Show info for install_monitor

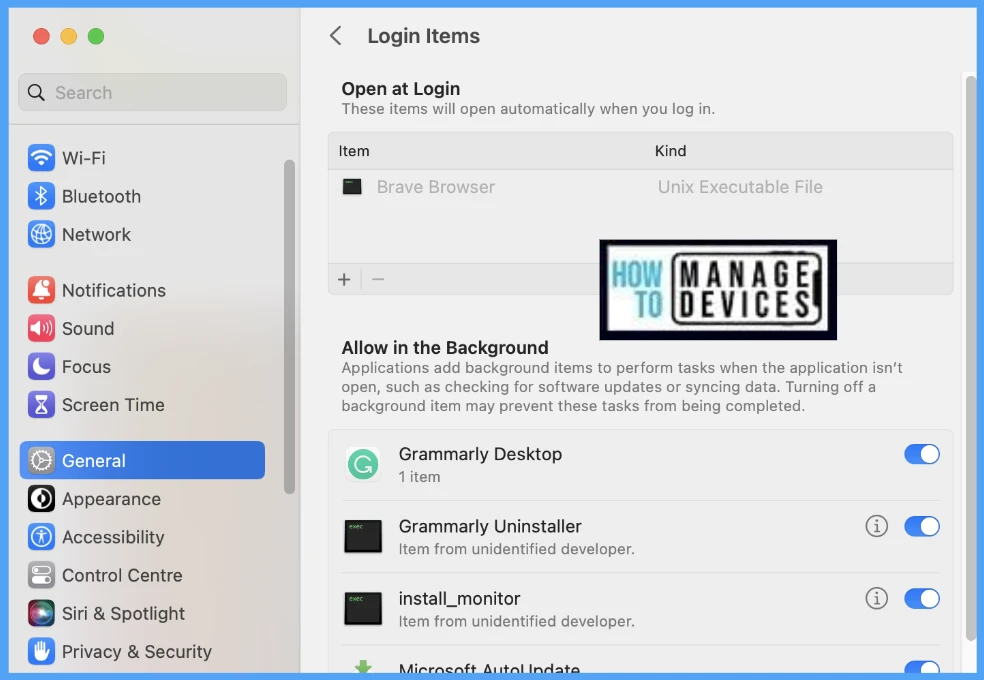point(877,598)
